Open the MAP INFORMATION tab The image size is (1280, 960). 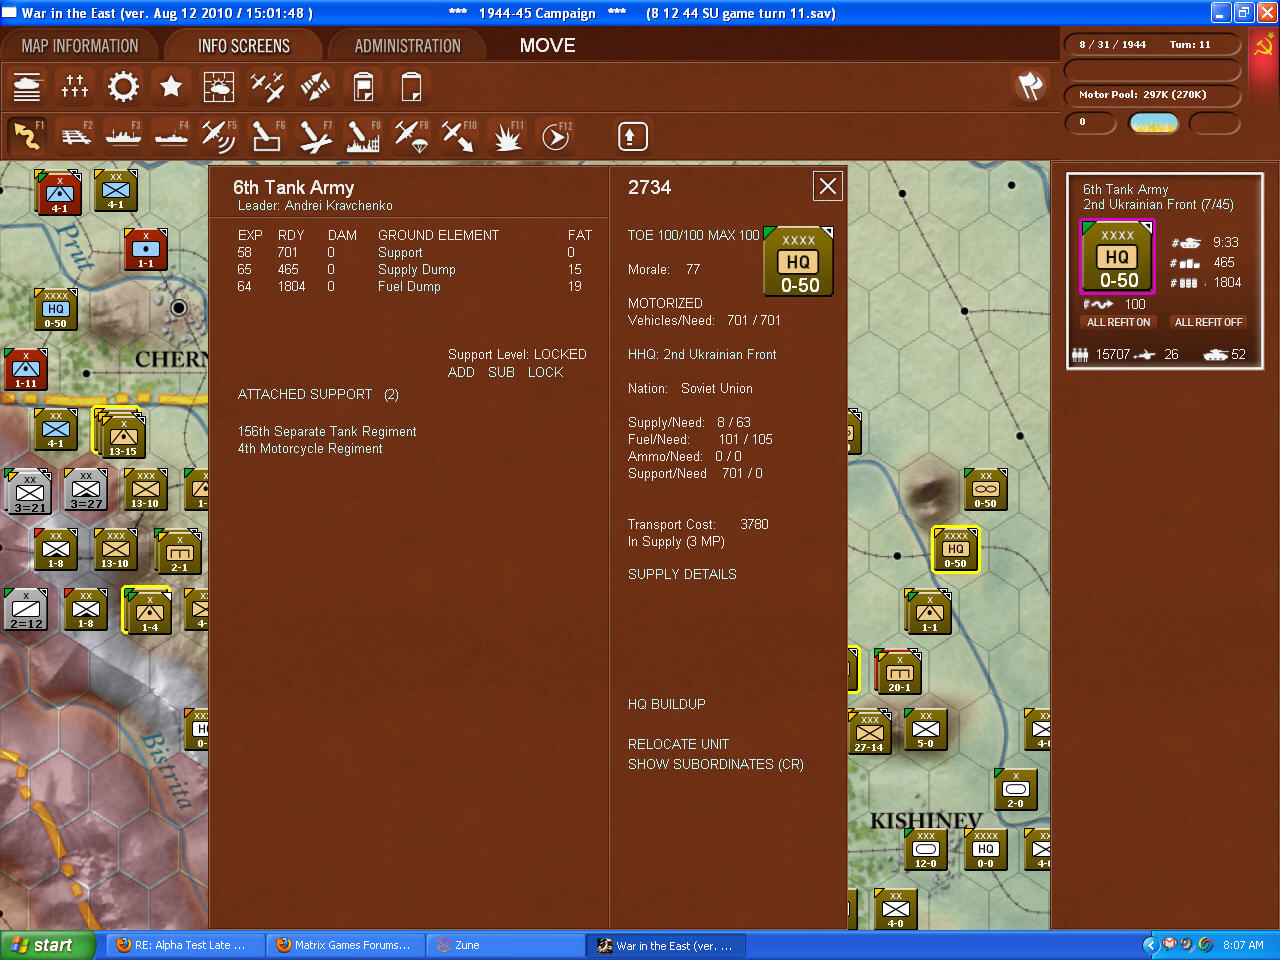click(80, 46)
